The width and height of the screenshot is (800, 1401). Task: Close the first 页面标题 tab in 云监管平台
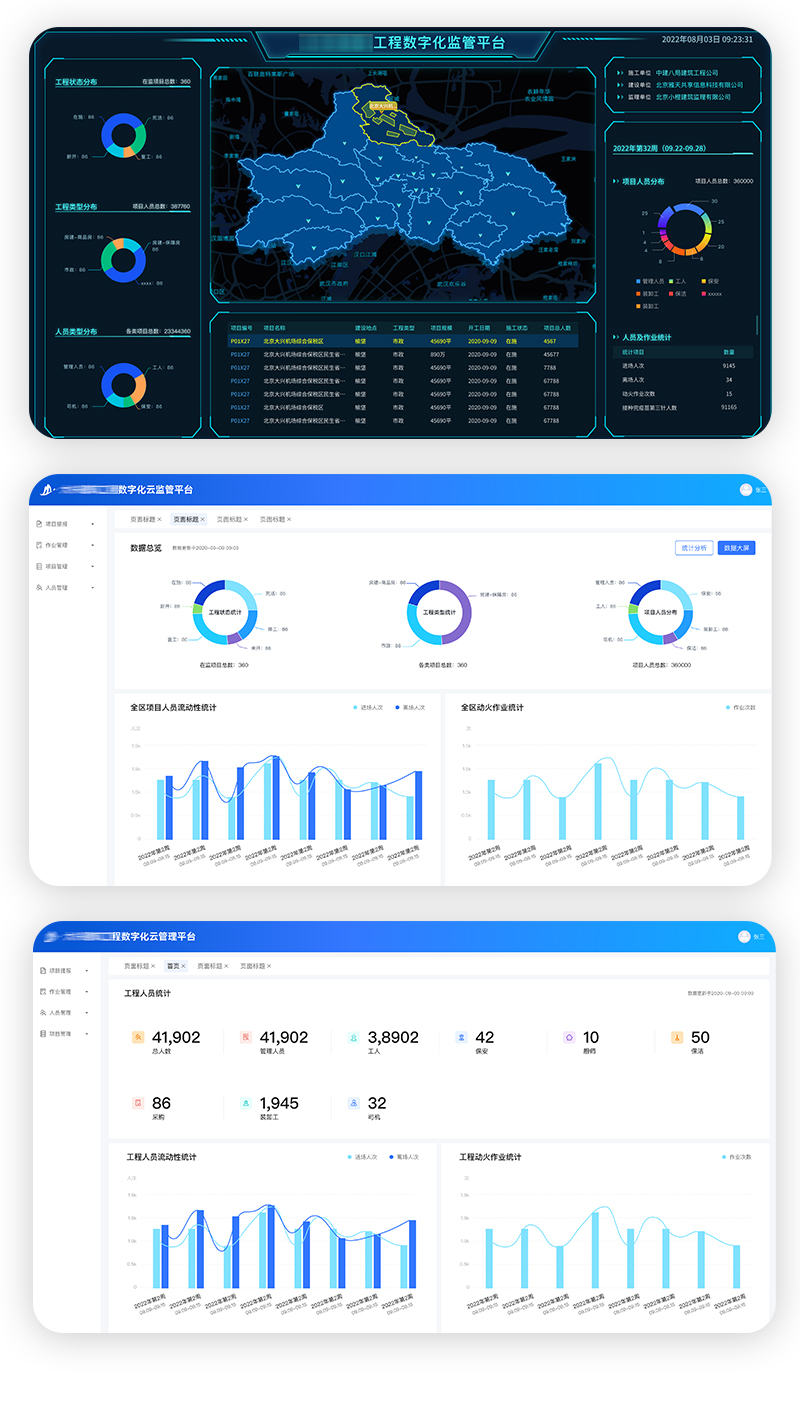[x=159, y=520]
